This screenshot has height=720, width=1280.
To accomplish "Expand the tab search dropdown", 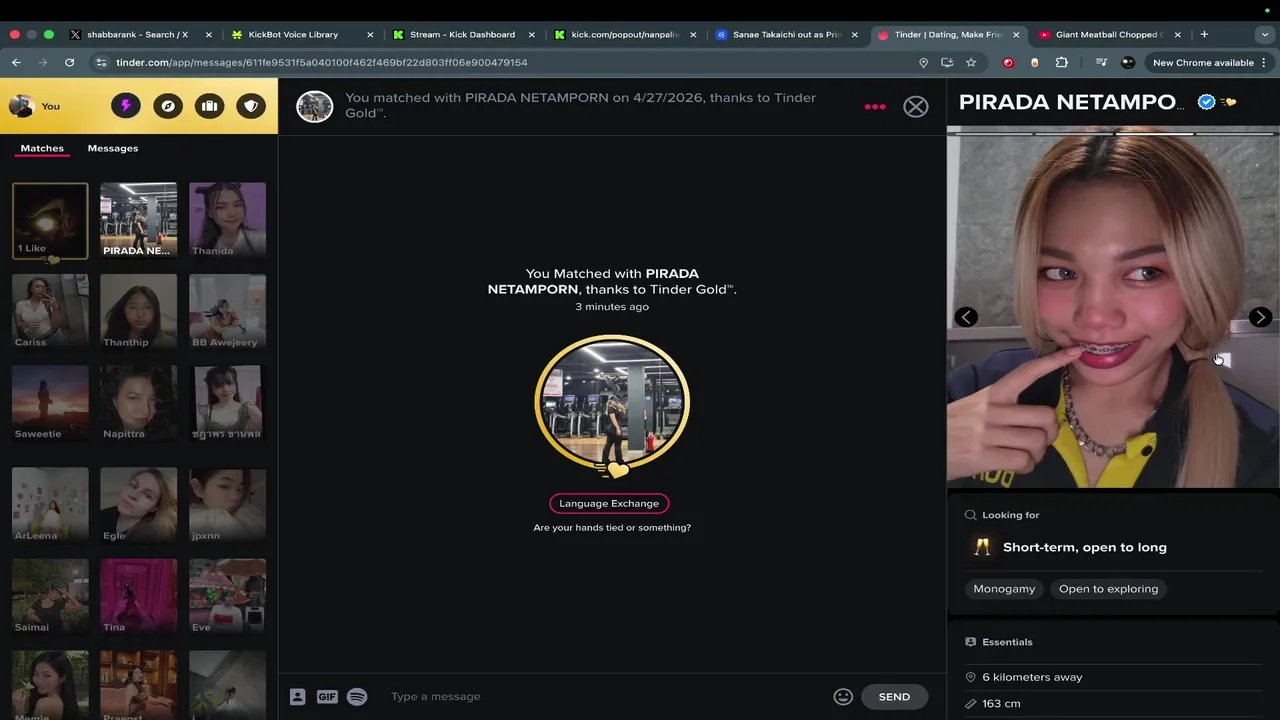I will [1264, 34].
